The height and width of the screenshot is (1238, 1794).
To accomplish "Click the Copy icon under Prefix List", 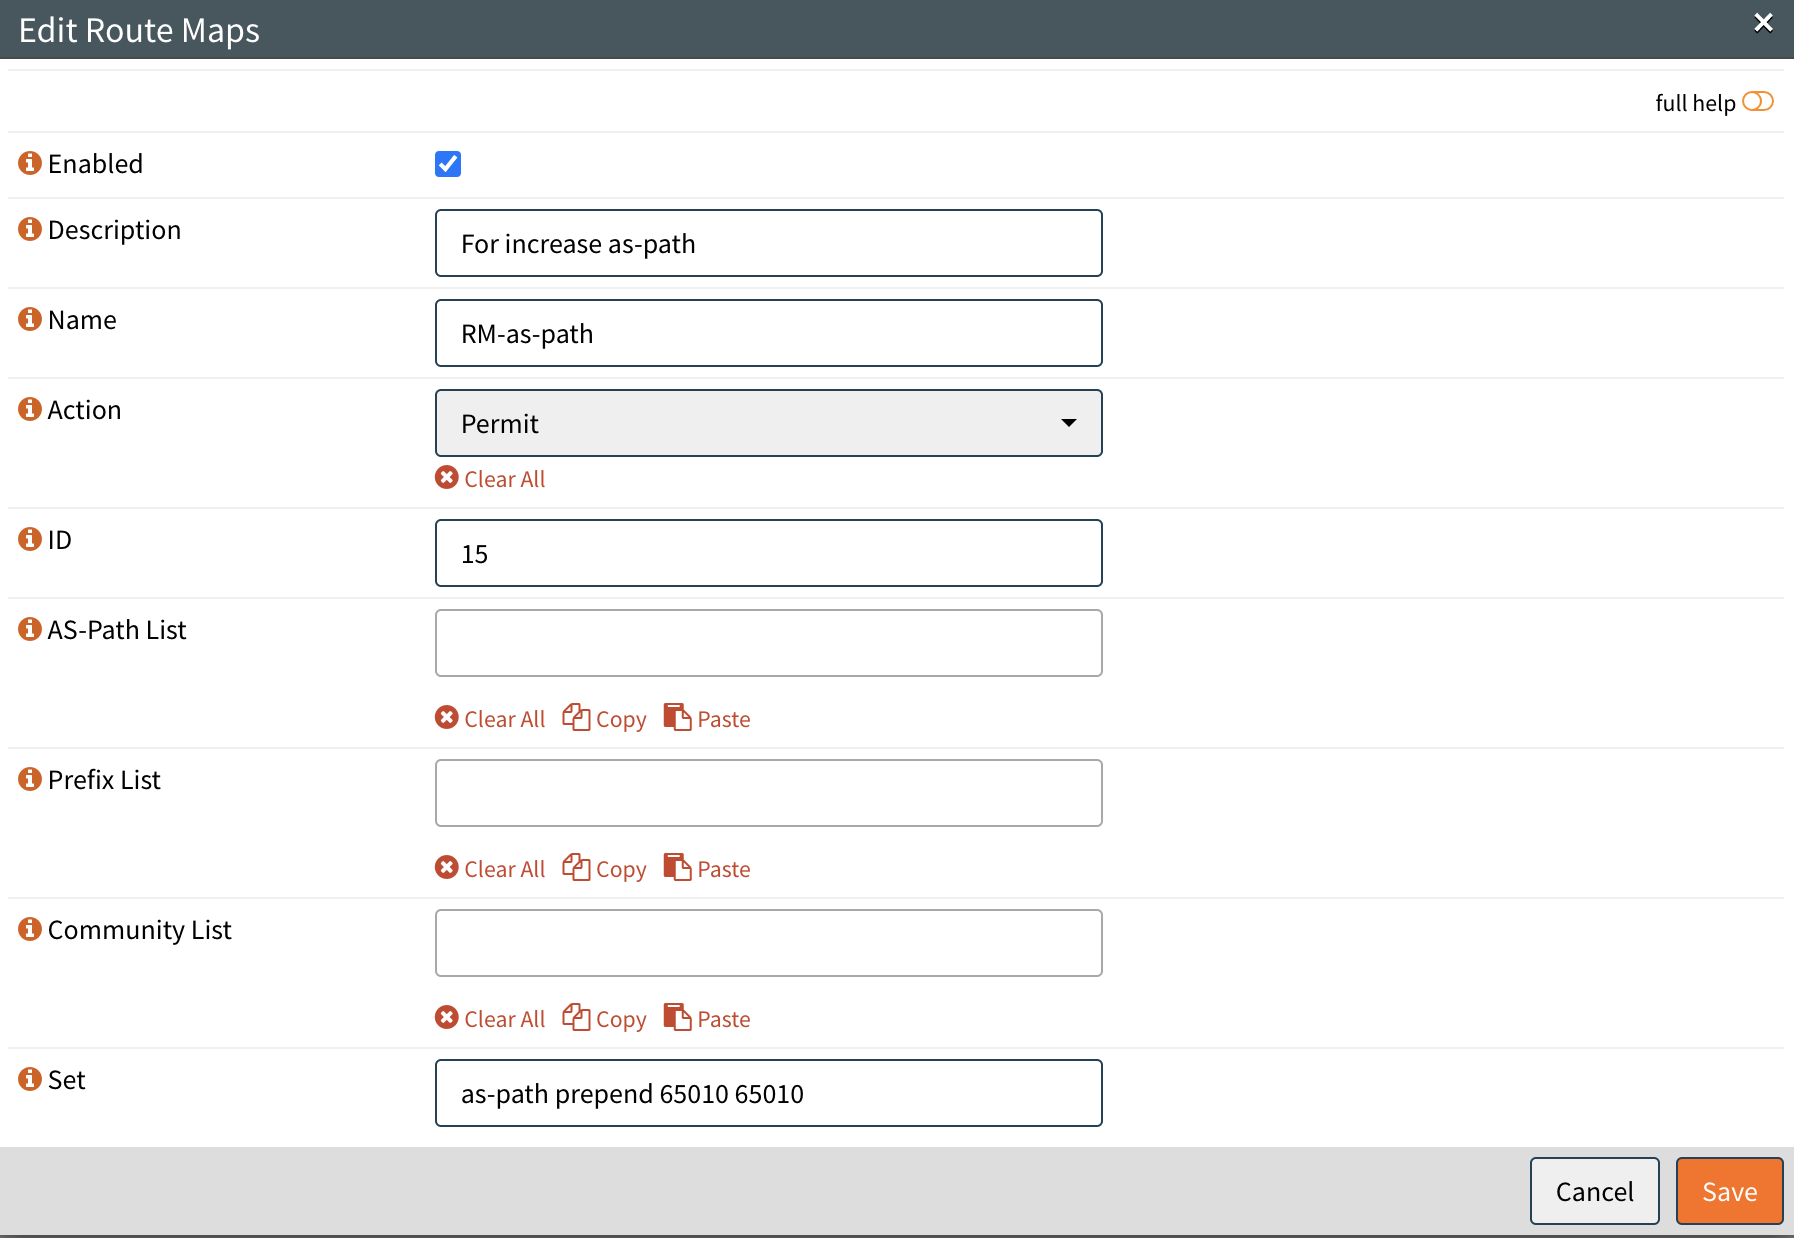I will 576,867.
